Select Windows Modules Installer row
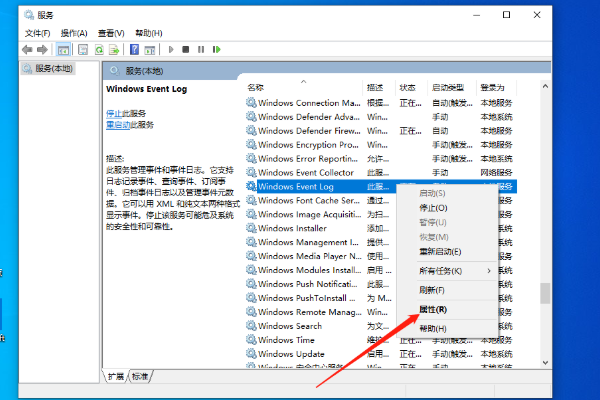600x400 pixels. point(381,270)
